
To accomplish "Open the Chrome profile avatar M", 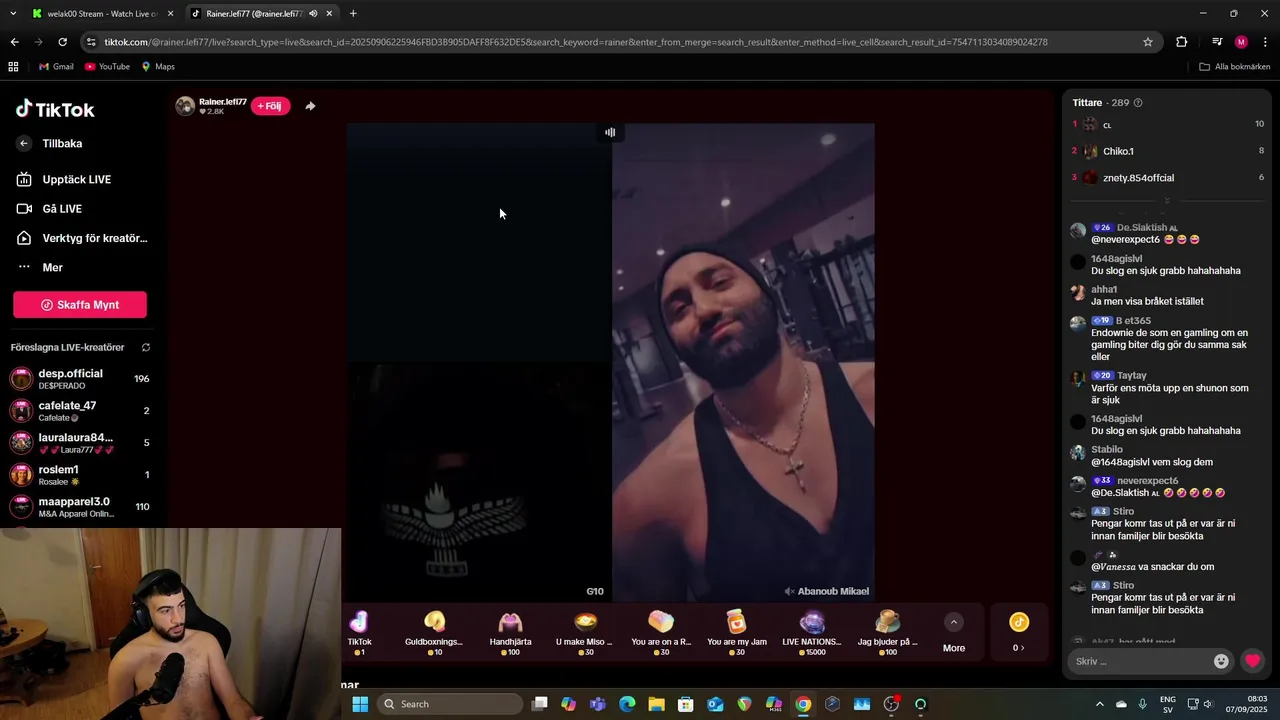I will [1241, 42].
